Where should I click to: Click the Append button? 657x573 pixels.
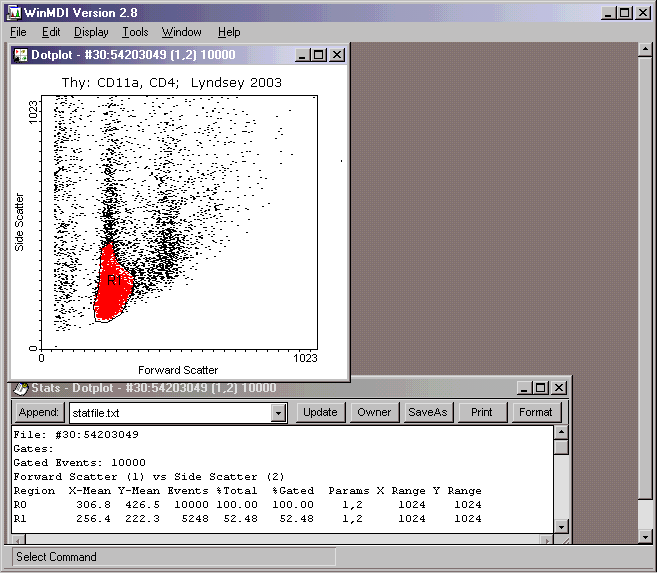coord(39,412)
